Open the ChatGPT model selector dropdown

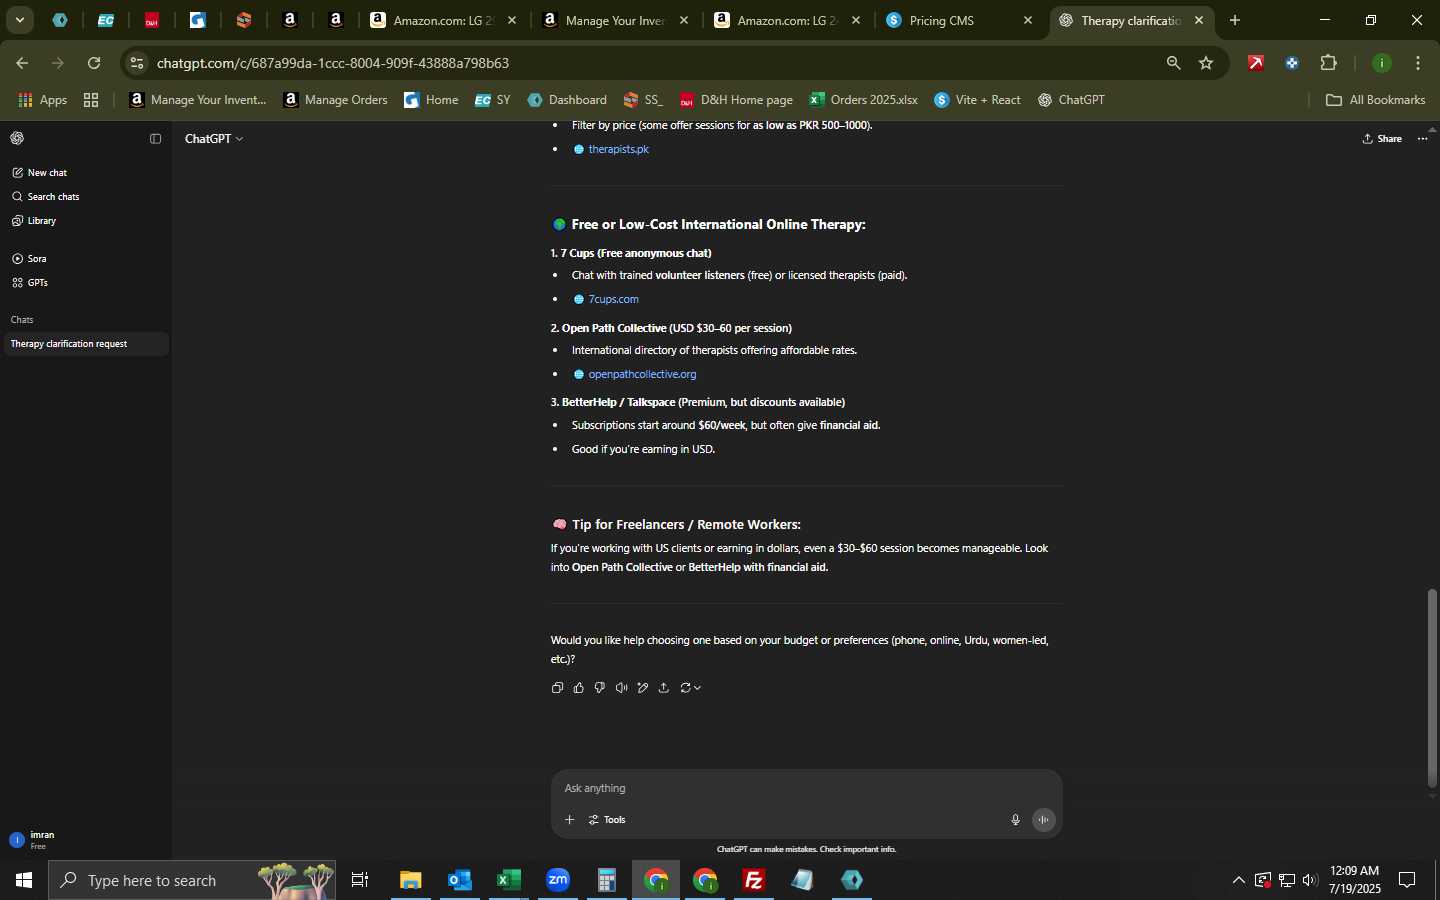coord(214,139)
